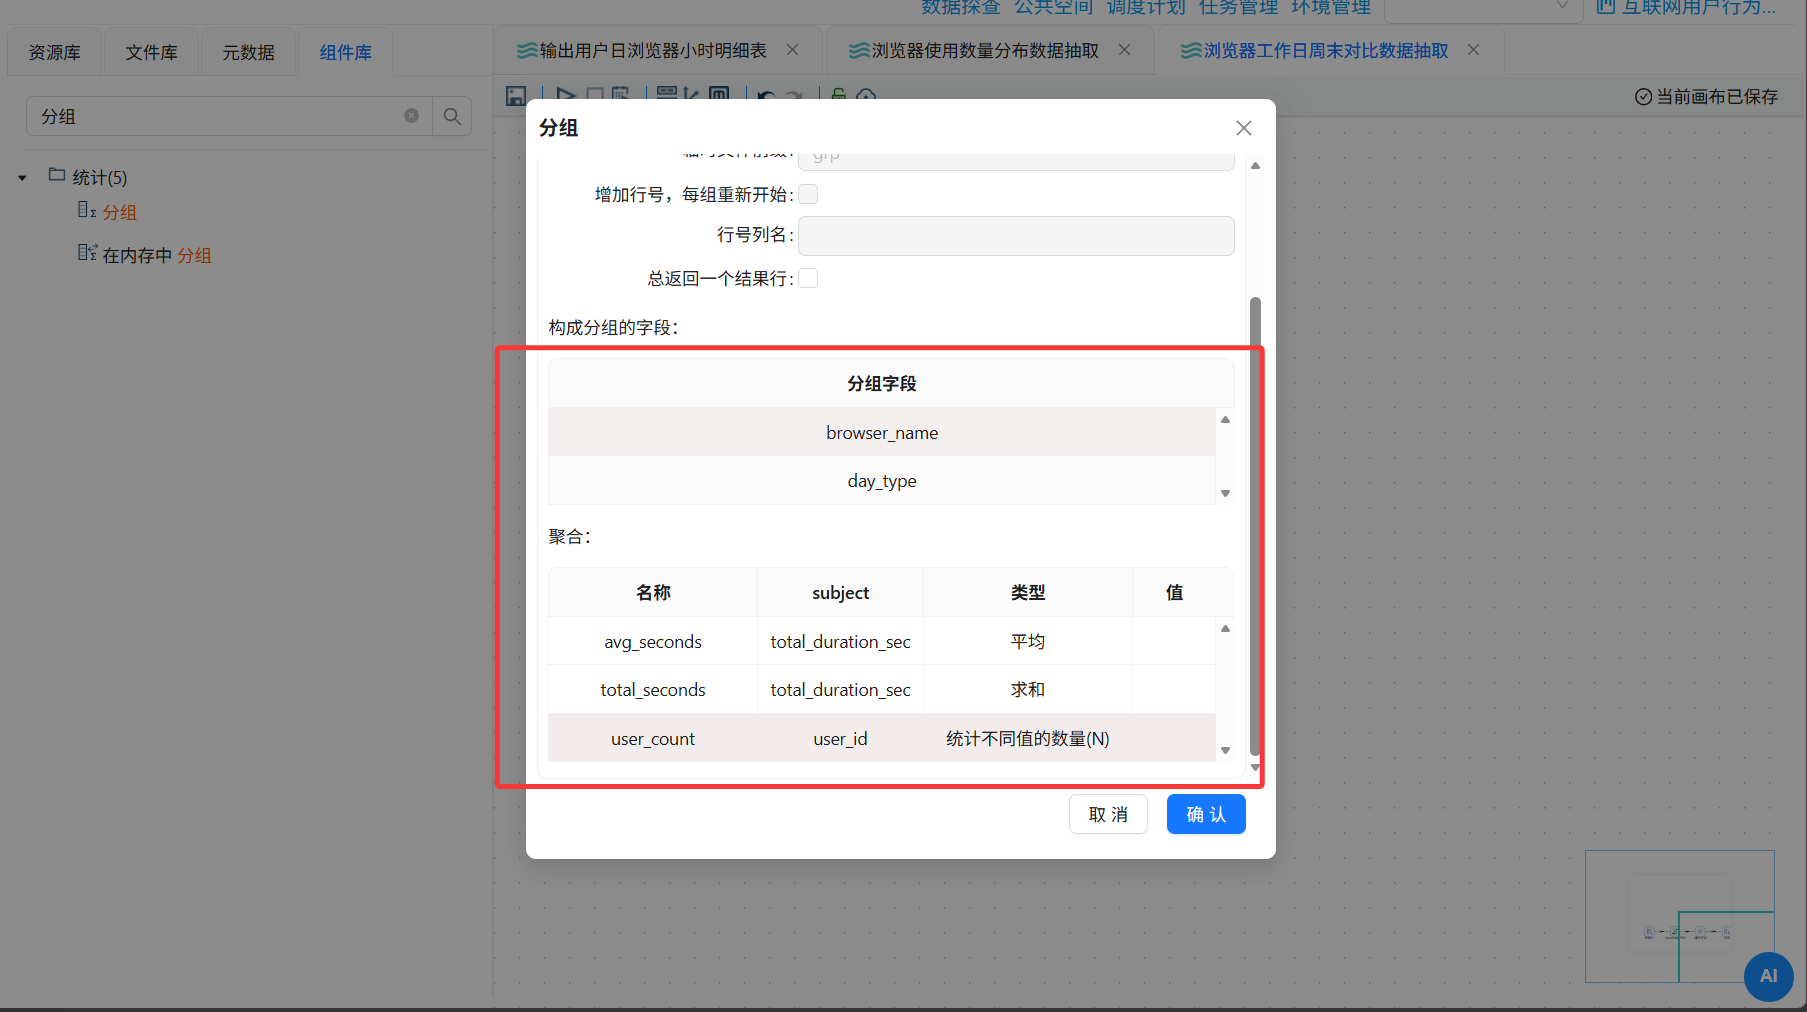Click the 当前画布已保存 status text
The image size is (1807, 1012).
(1717, 96)
